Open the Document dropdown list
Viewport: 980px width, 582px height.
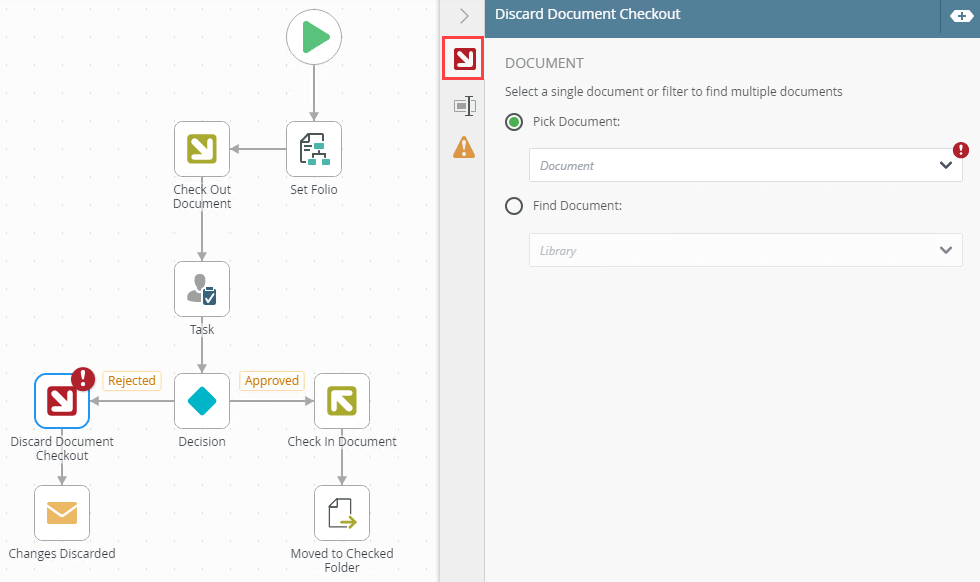tap(745, 166)
